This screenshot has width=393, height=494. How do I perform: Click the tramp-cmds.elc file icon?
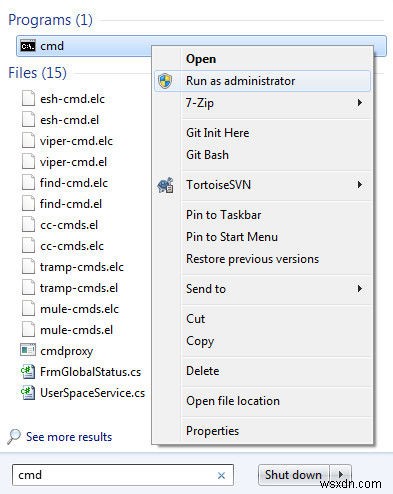tap(28, 267)
